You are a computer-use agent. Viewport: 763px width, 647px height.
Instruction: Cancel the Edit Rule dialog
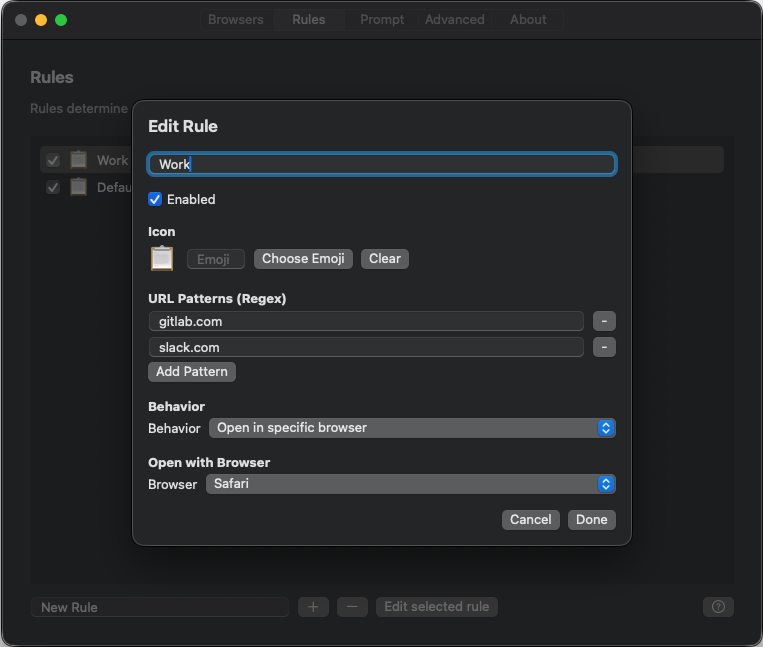(531, 520)
